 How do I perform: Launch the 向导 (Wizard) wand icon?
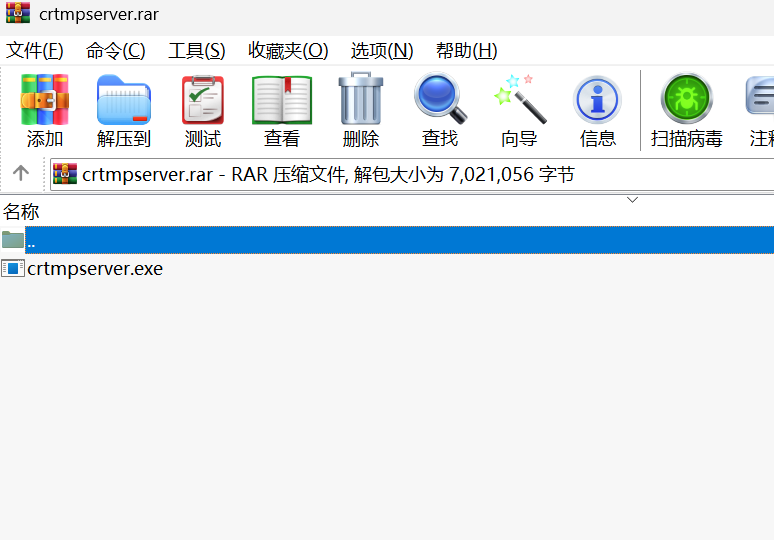click(x=519, y=99)
